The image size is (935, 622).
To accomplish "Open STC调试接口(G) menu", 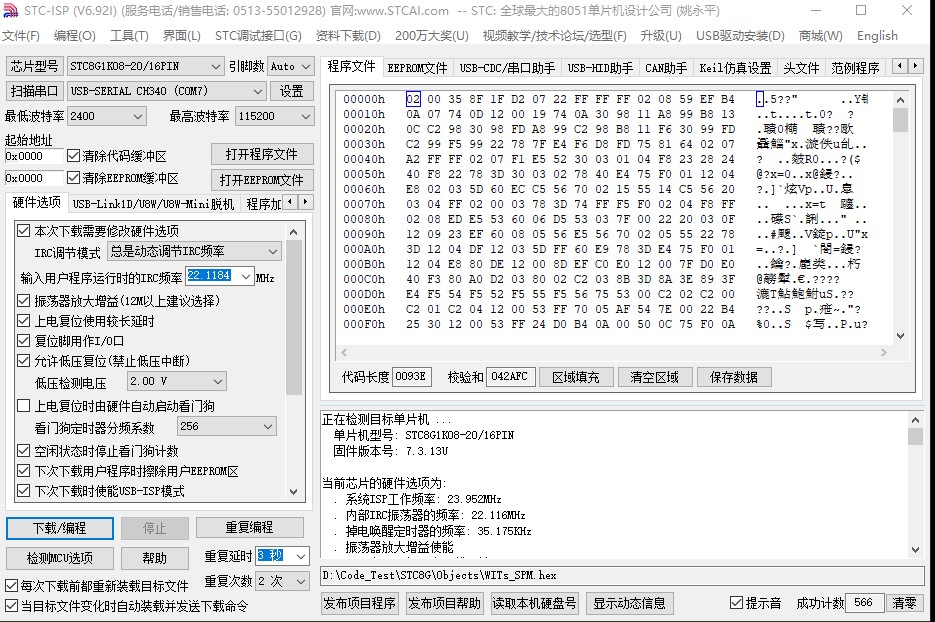I will coord(258,36).
